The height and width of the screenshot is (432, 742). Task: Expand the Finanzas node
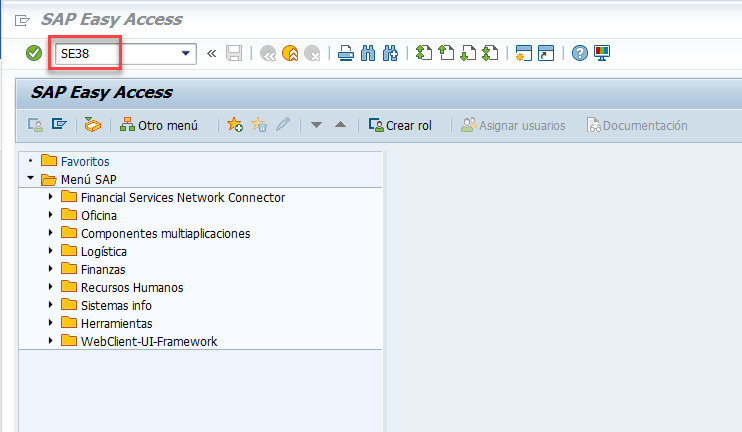(50, 269)
